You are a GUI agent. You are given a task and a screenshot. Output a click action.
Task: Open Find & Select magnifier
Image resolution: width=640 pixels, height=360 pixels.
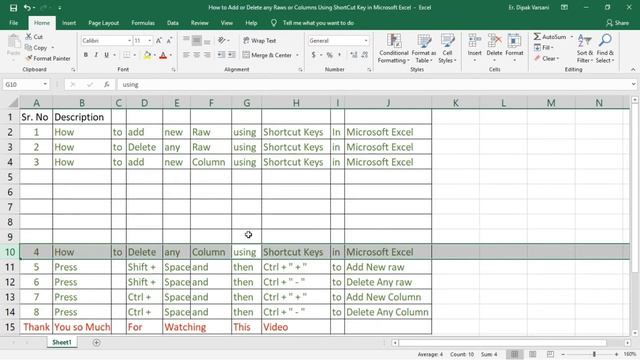(605, 49)
